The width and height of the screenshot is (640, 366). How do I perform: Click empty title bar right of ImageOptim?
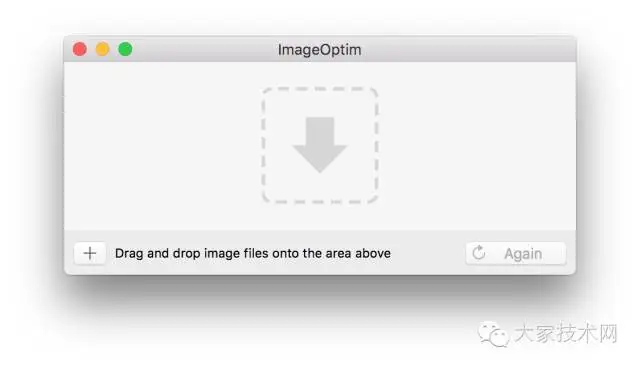tap(469, 49)
